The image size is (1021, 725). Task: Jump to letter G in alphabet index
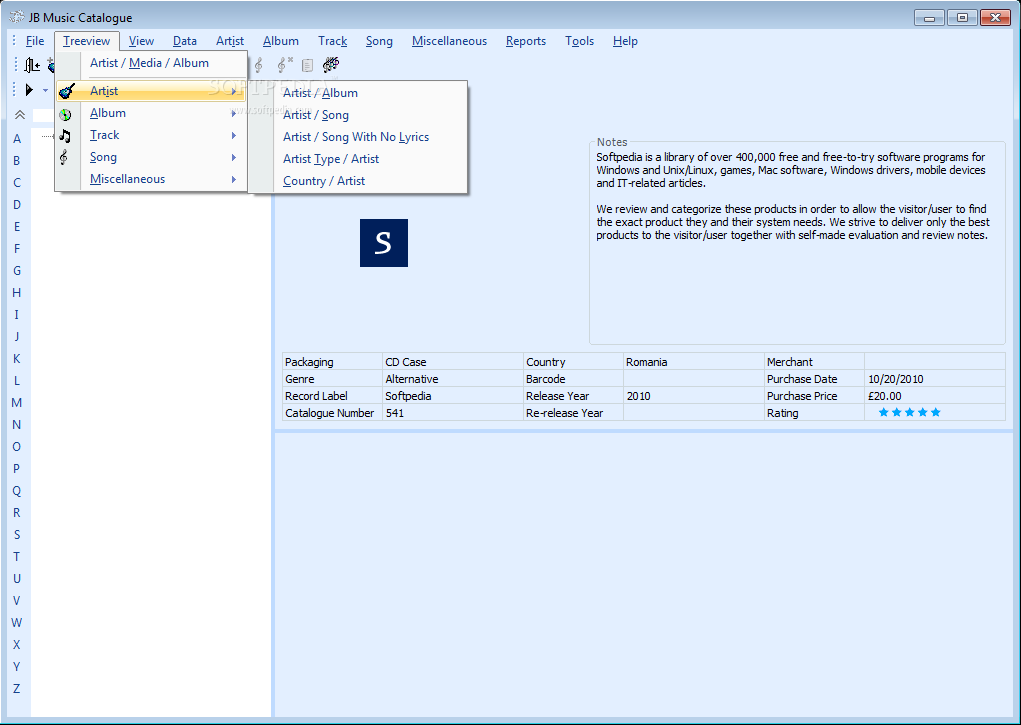(17, 271)
